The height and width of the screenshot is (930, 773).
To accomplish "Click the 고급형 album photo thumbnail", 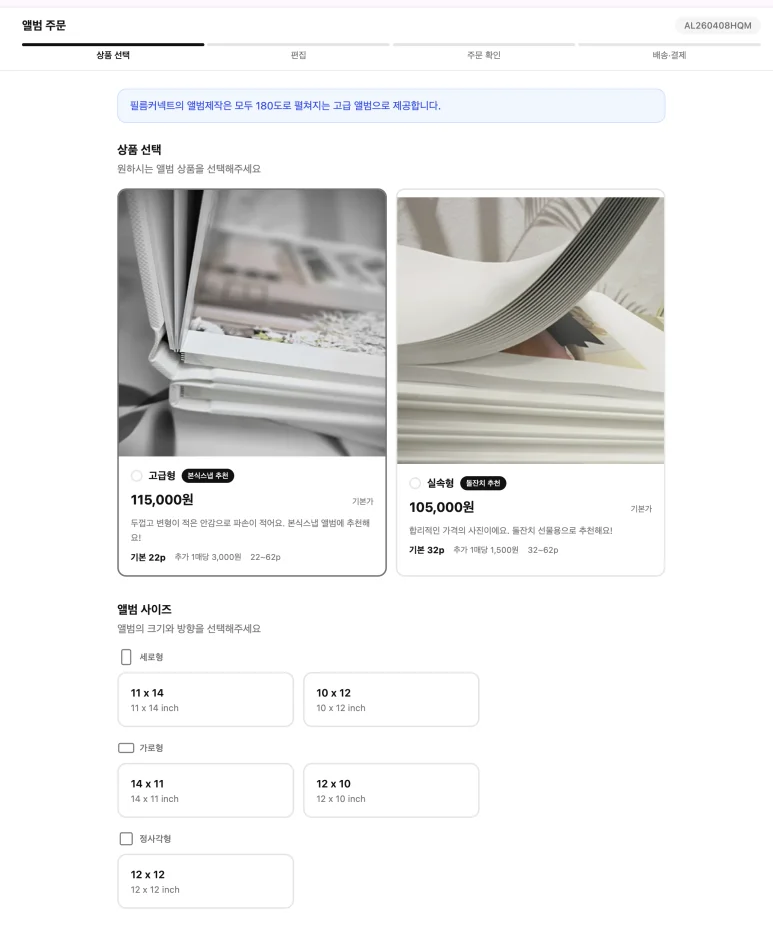I will pos(252,323).
